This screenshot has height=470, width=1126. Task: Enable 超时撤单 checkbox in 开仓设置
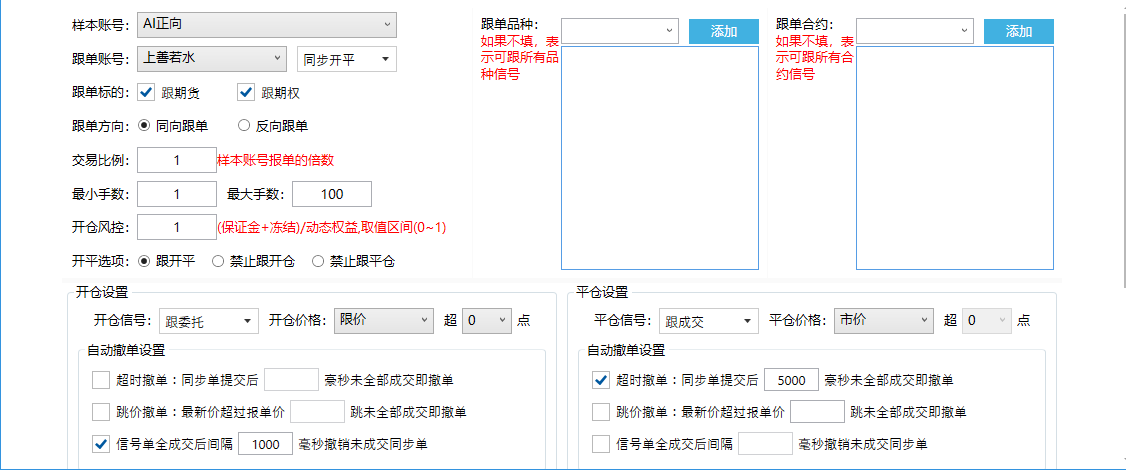(101, 379)
